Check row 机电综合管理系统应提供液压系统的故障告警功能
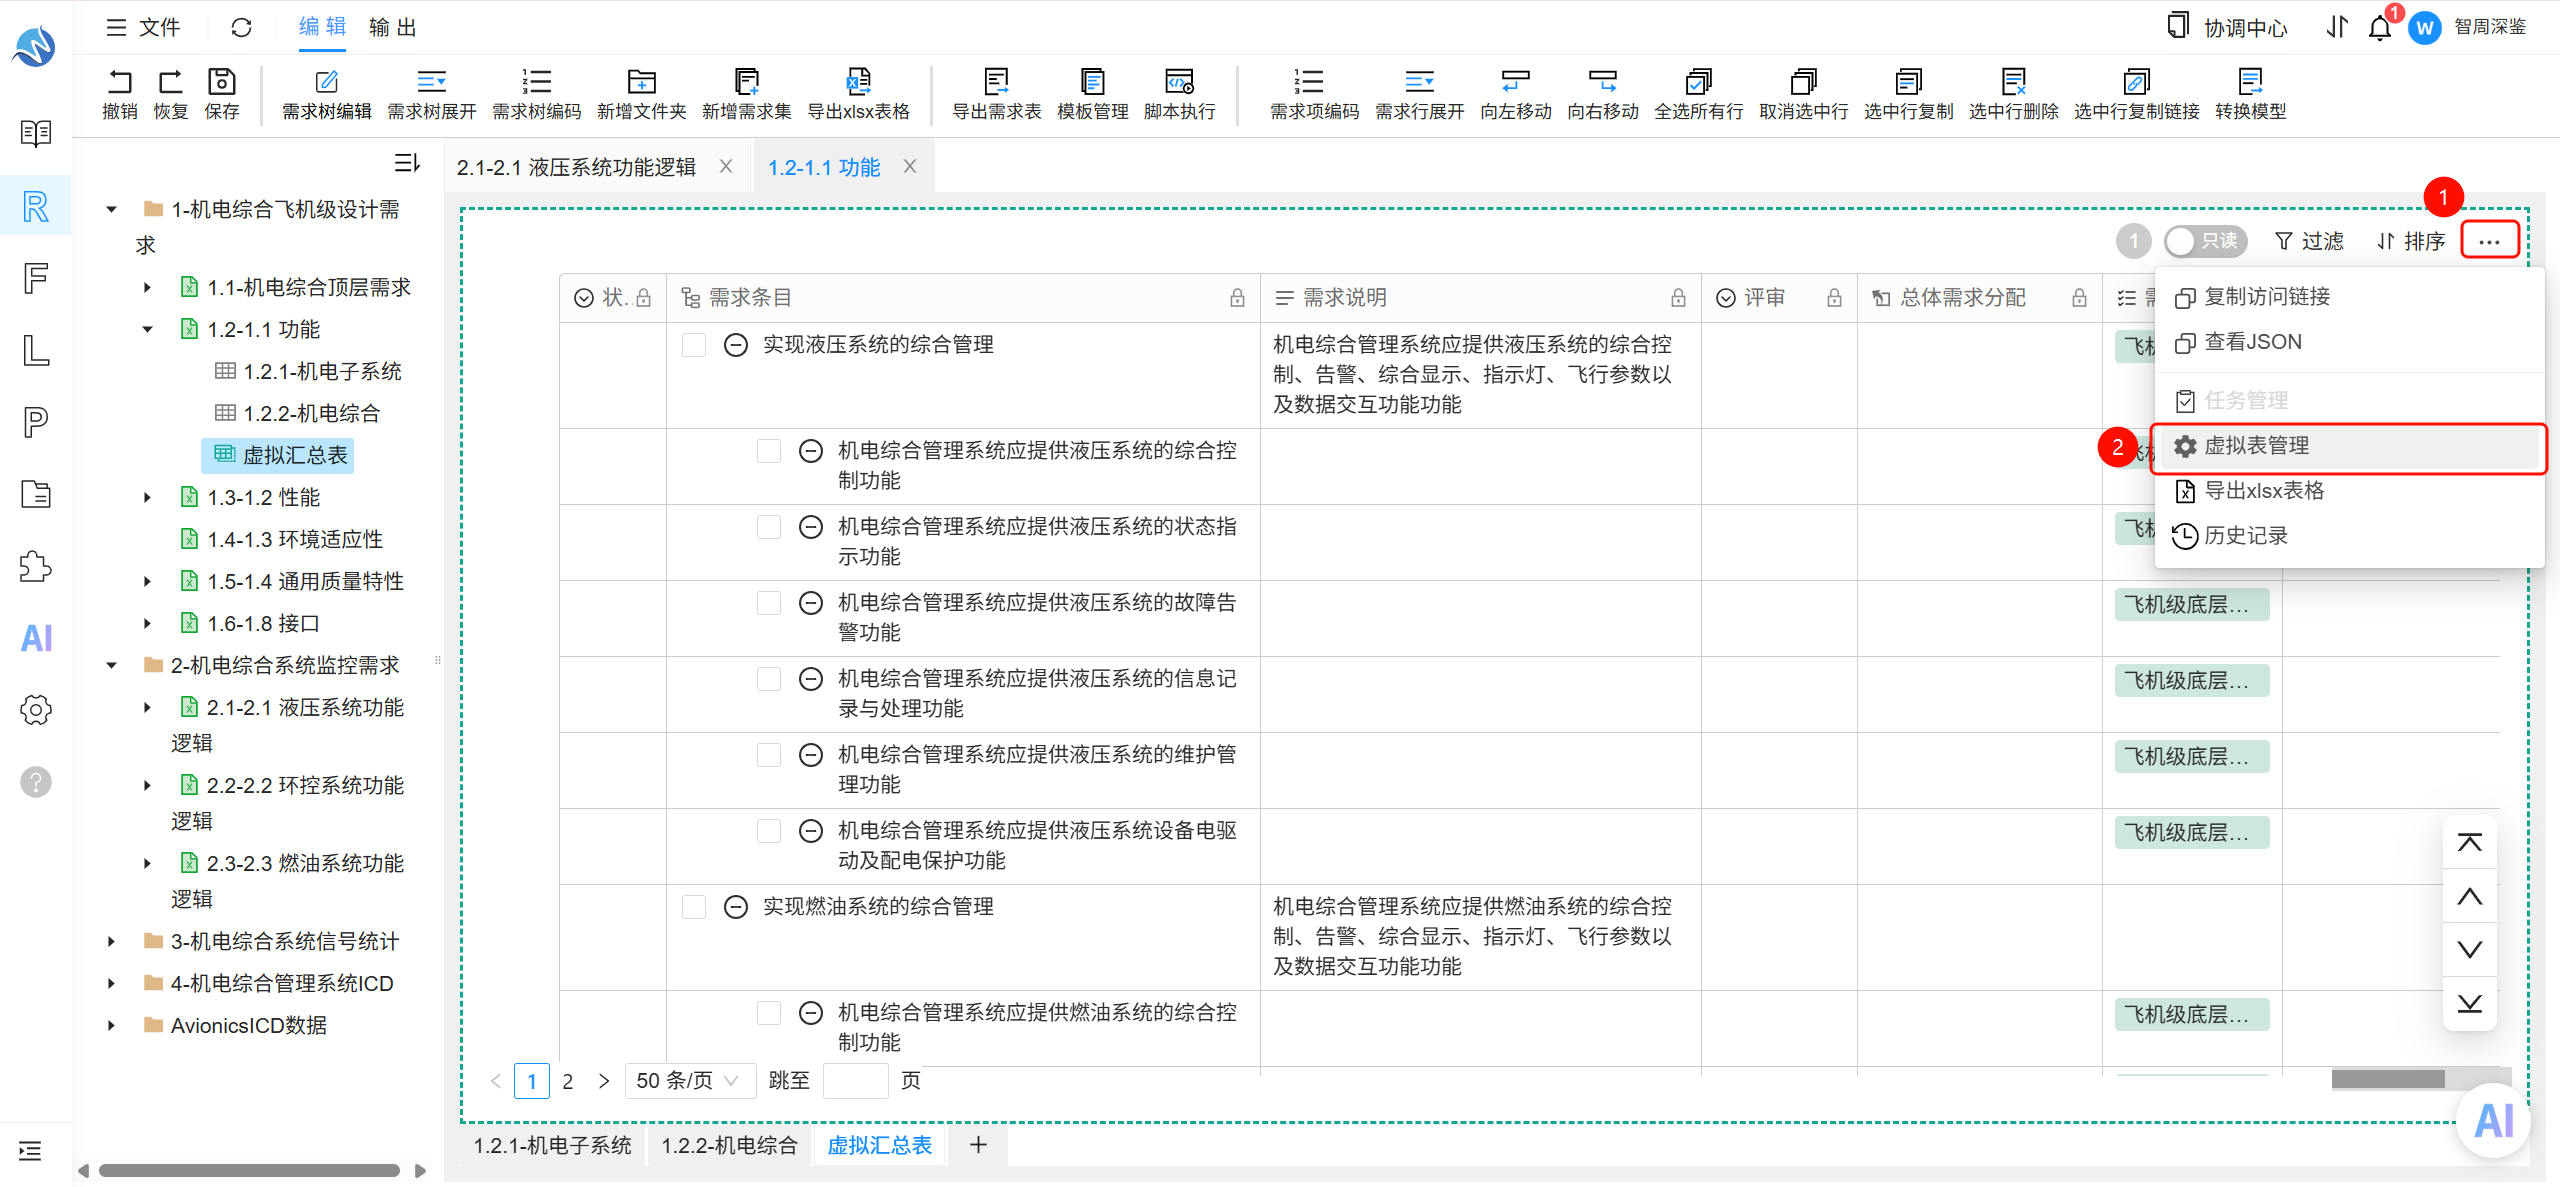 pos(768,603)
